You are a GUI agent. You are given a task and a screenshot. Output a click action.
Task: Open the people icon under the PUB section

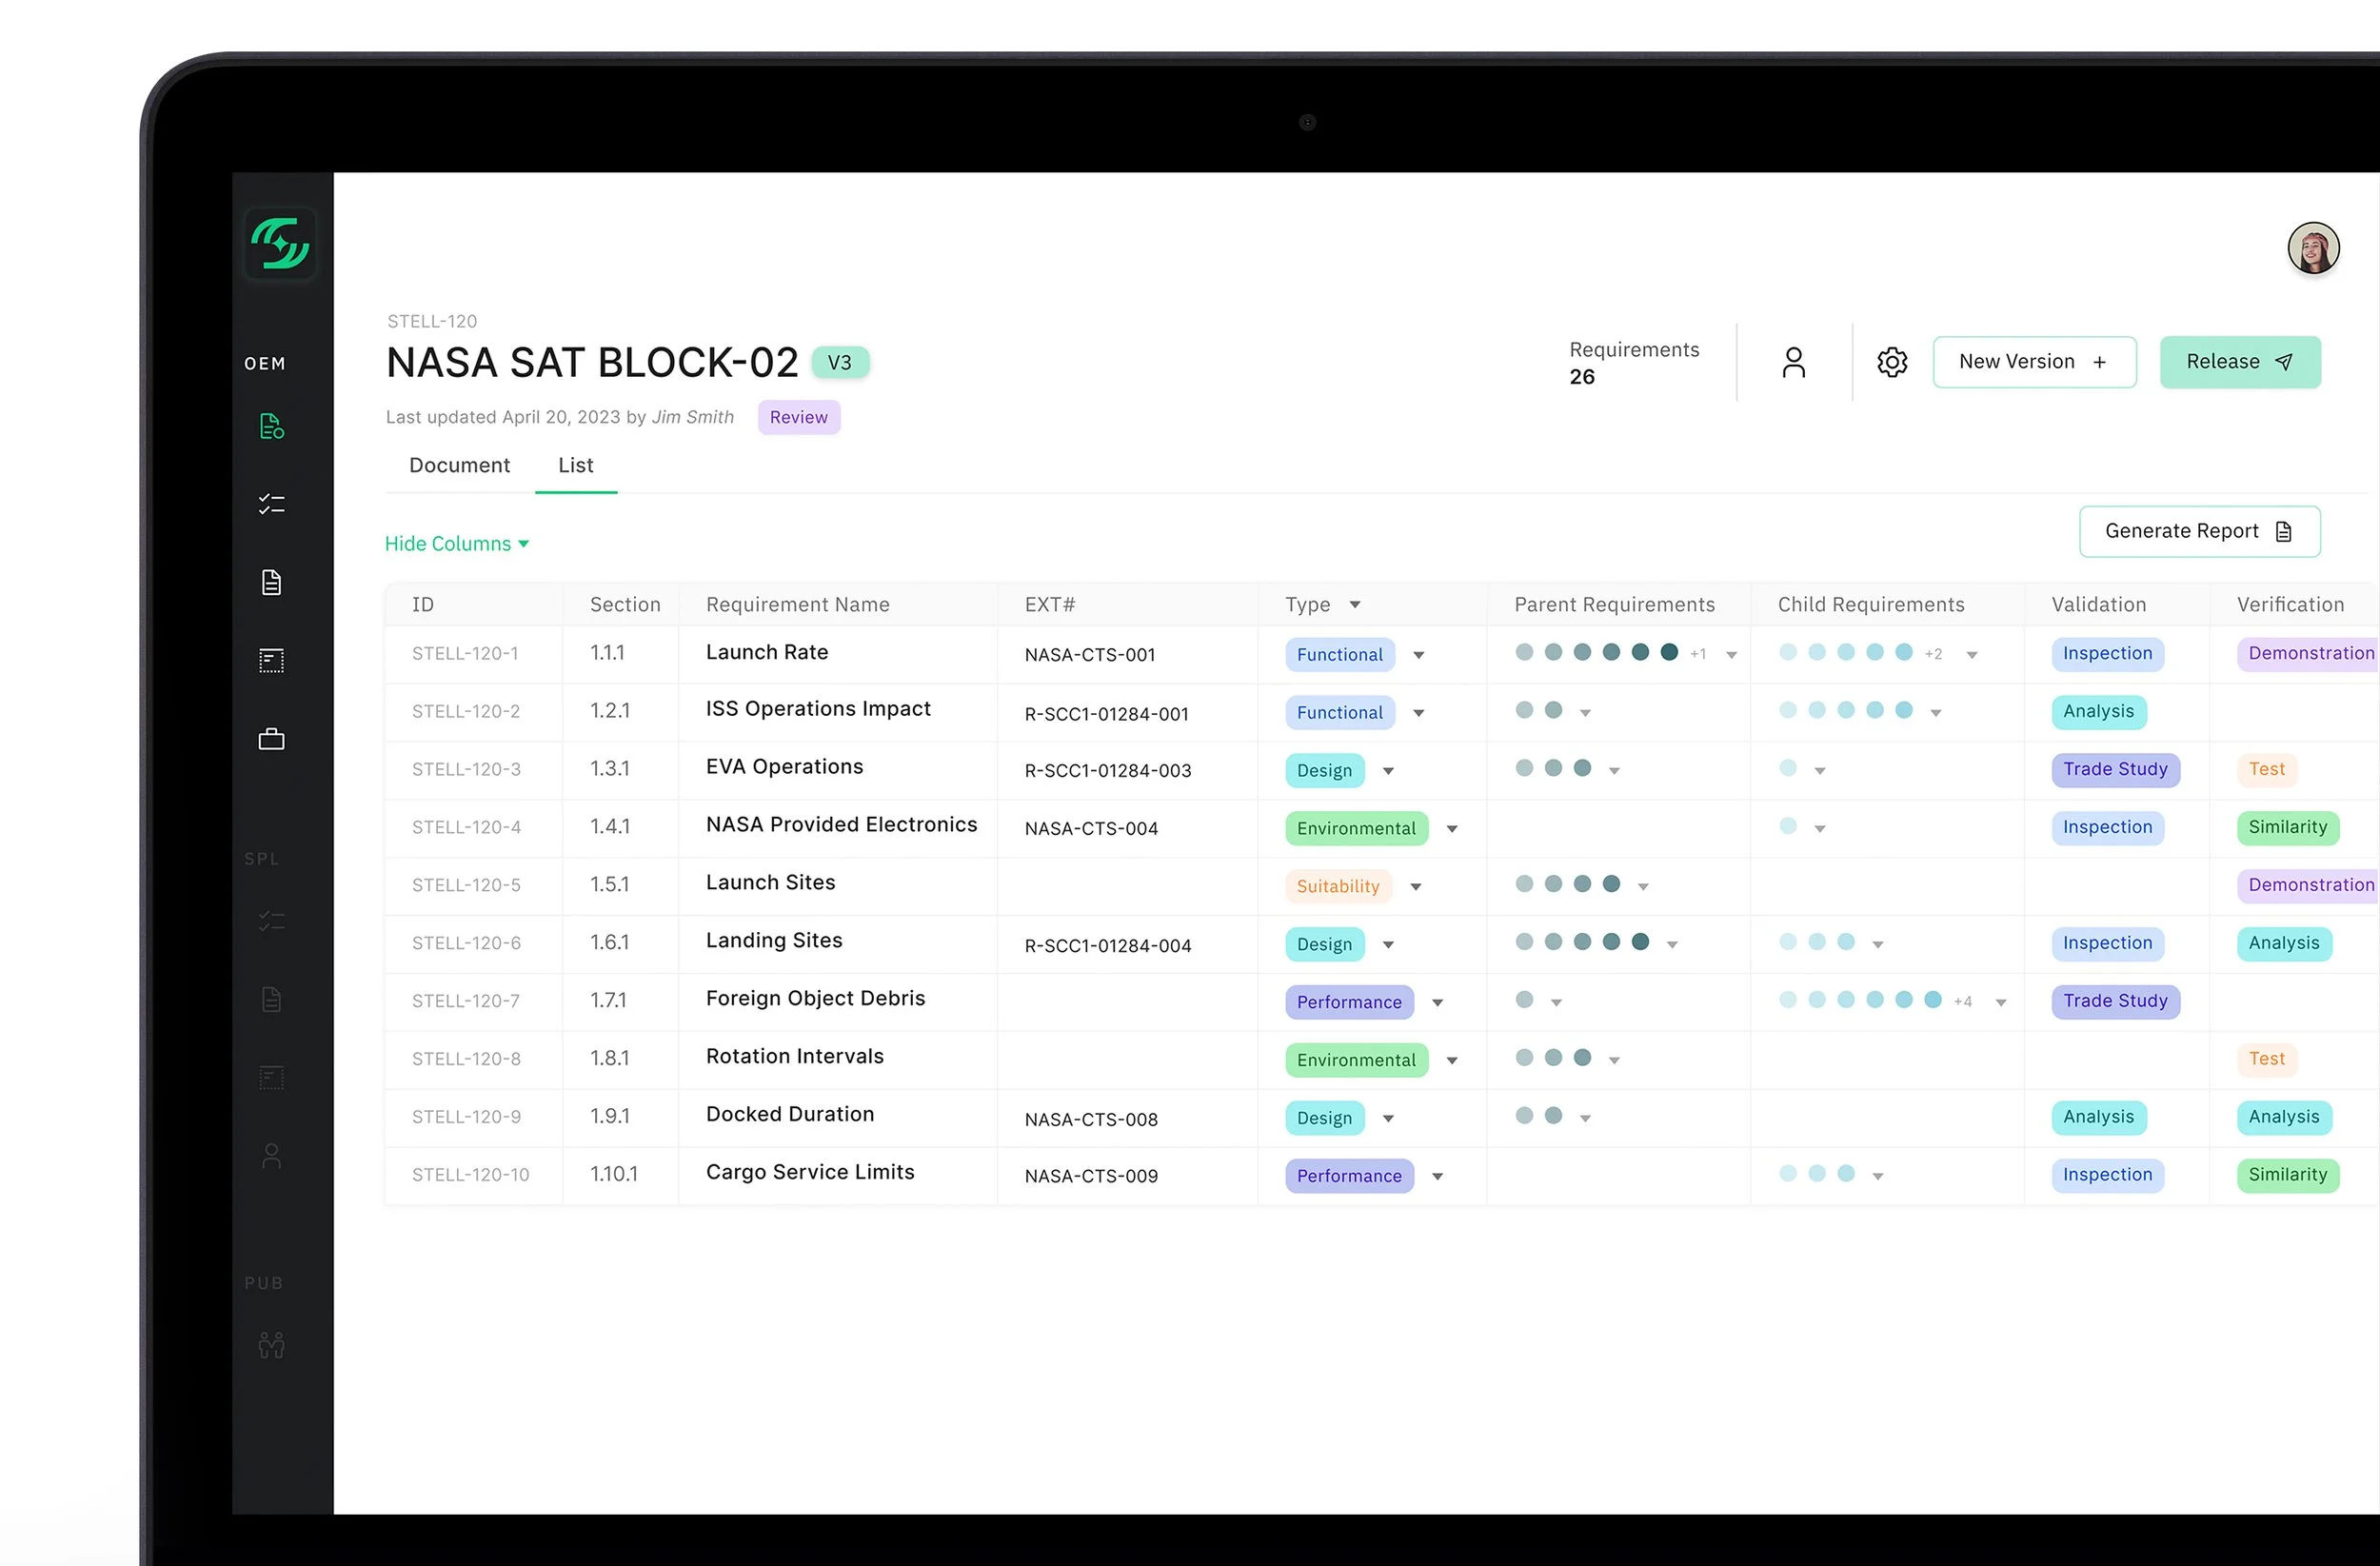tap(271, 1345)
